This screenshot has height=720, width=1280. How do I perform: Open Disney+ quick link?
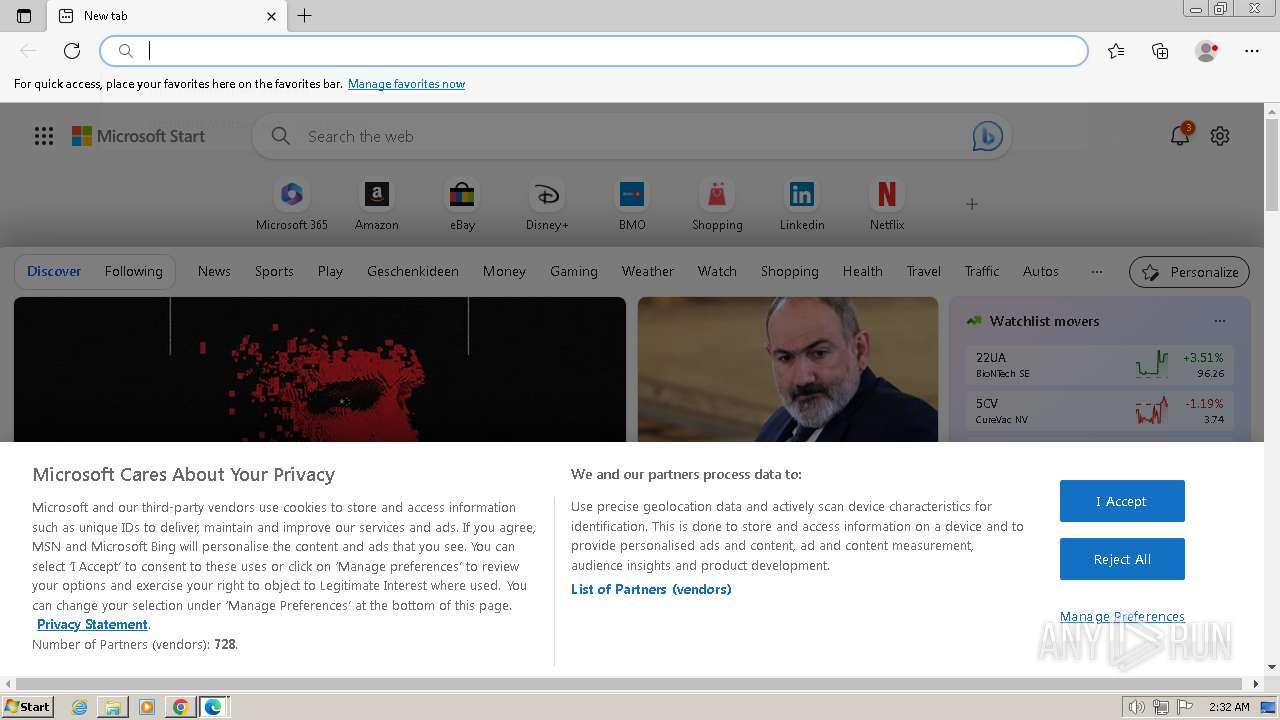[547, 205]
